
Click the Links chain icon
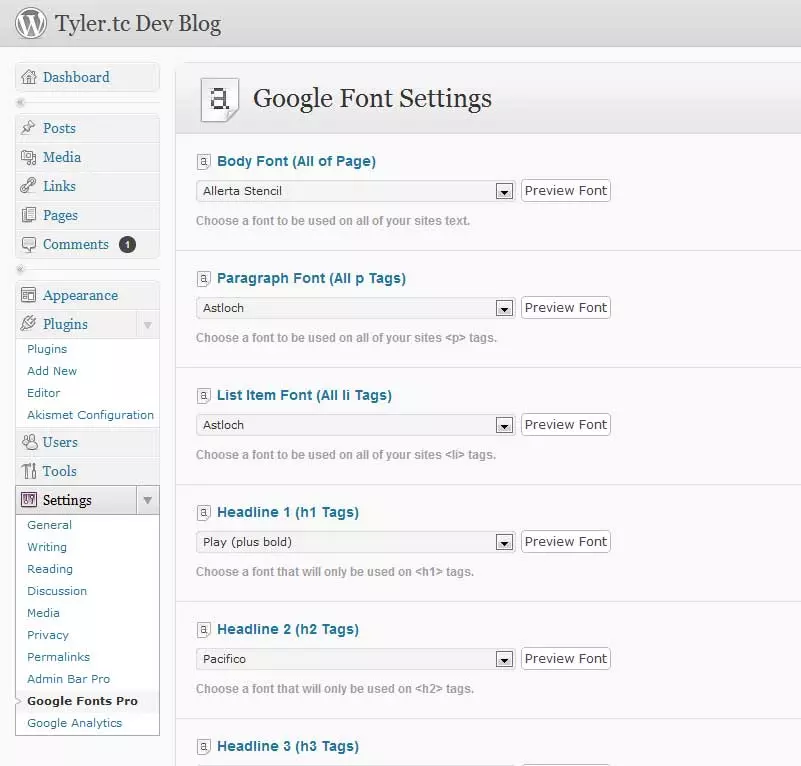28,185
